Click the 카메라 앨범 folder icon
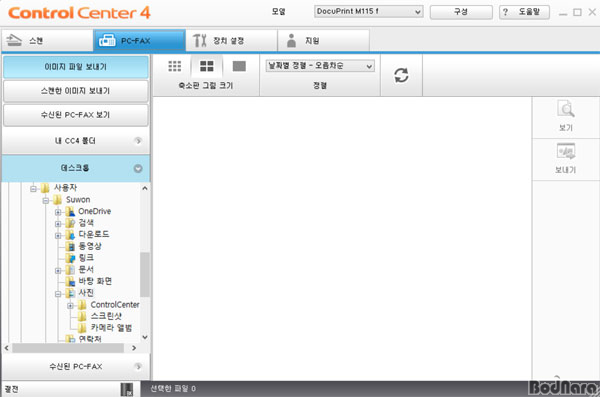600x397 pixels. (x=82, y=328)
